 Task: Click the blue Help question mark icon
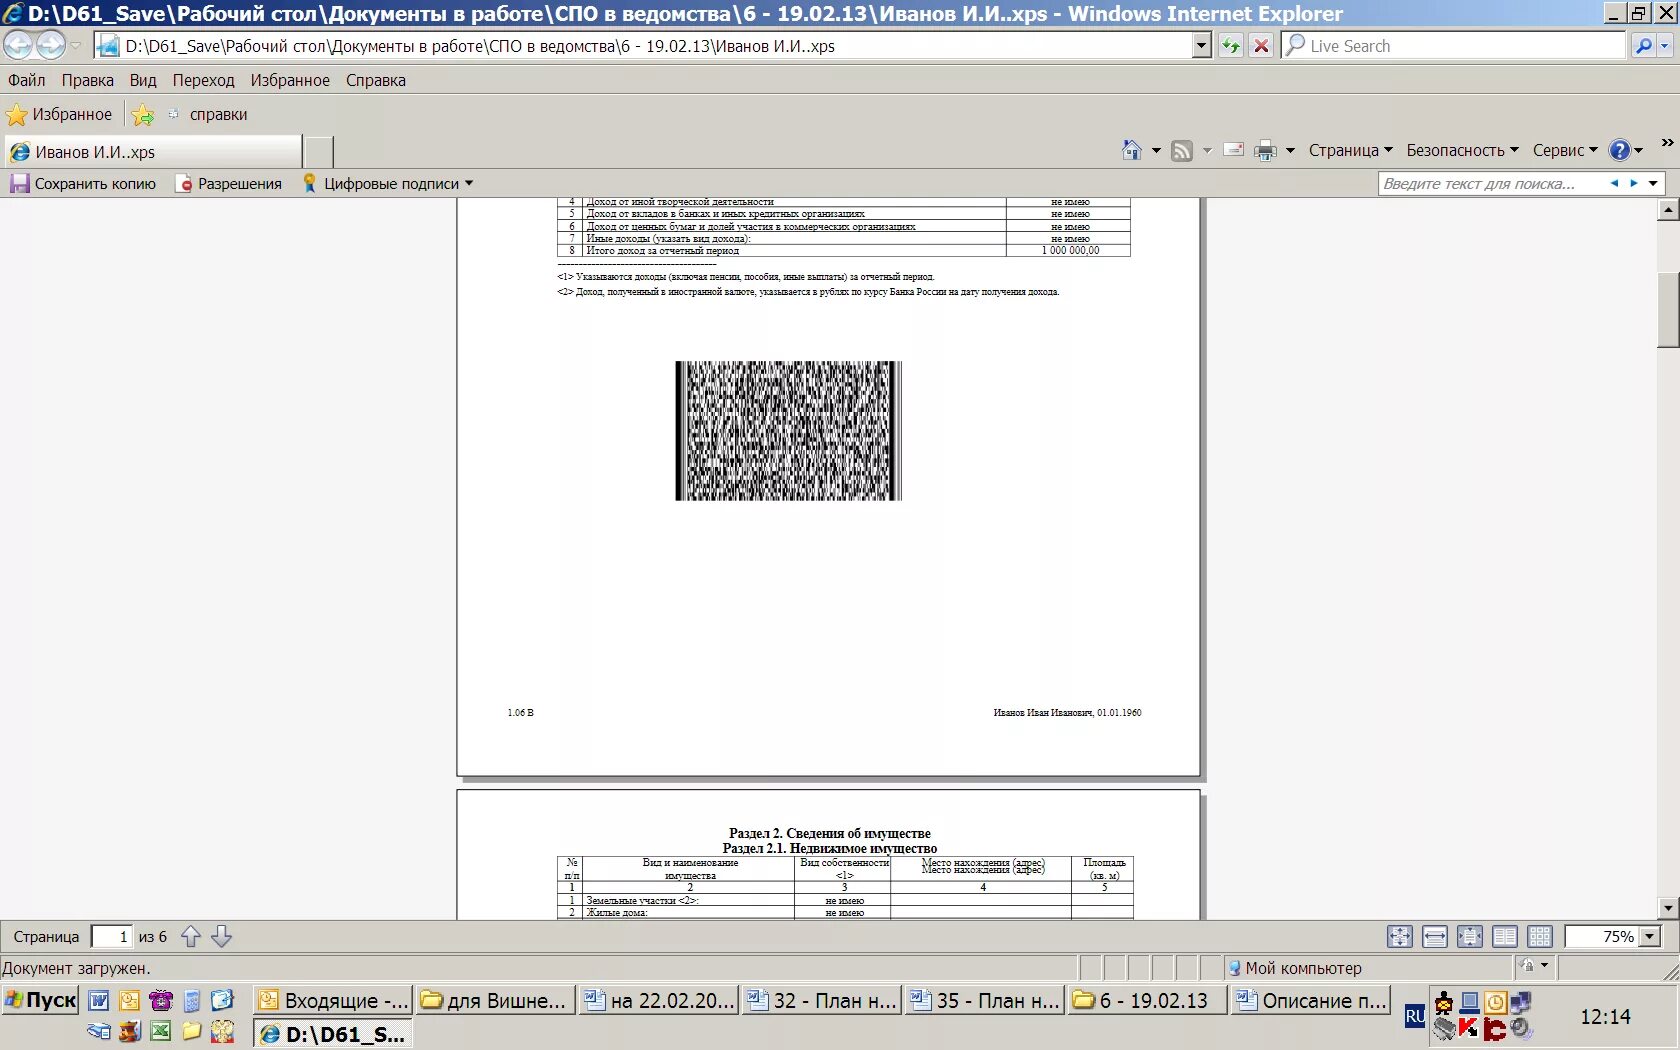(1620, 150)
